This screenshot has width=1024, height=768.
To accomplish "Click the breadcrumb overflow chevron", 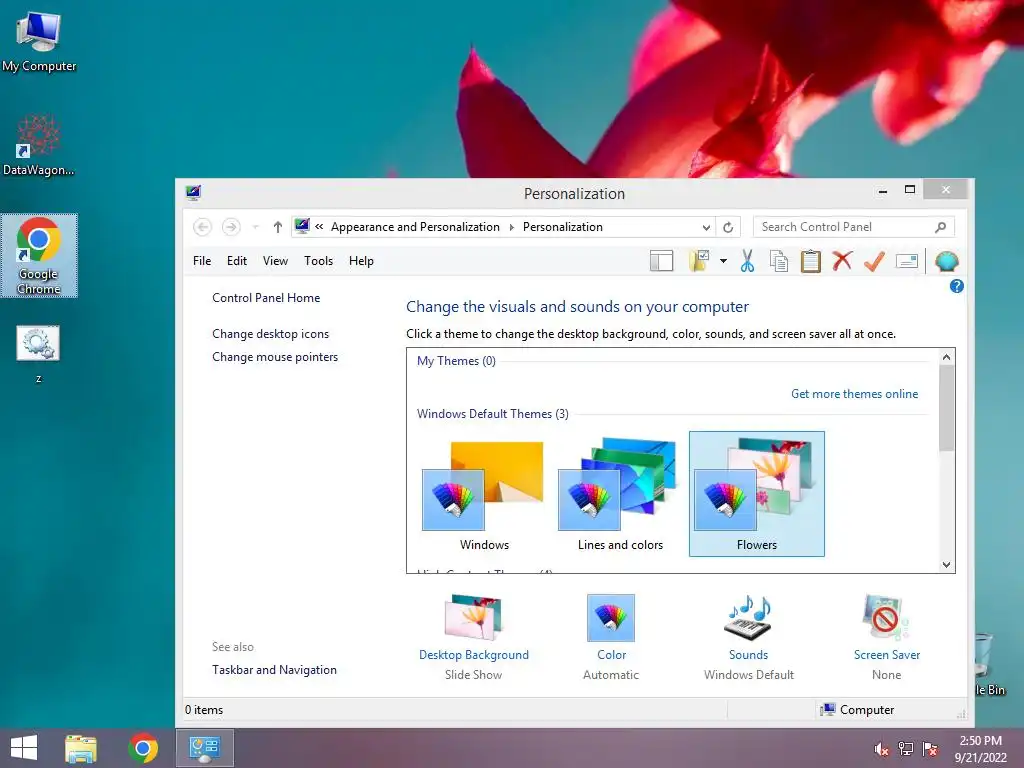I will (x=319, y=227).
